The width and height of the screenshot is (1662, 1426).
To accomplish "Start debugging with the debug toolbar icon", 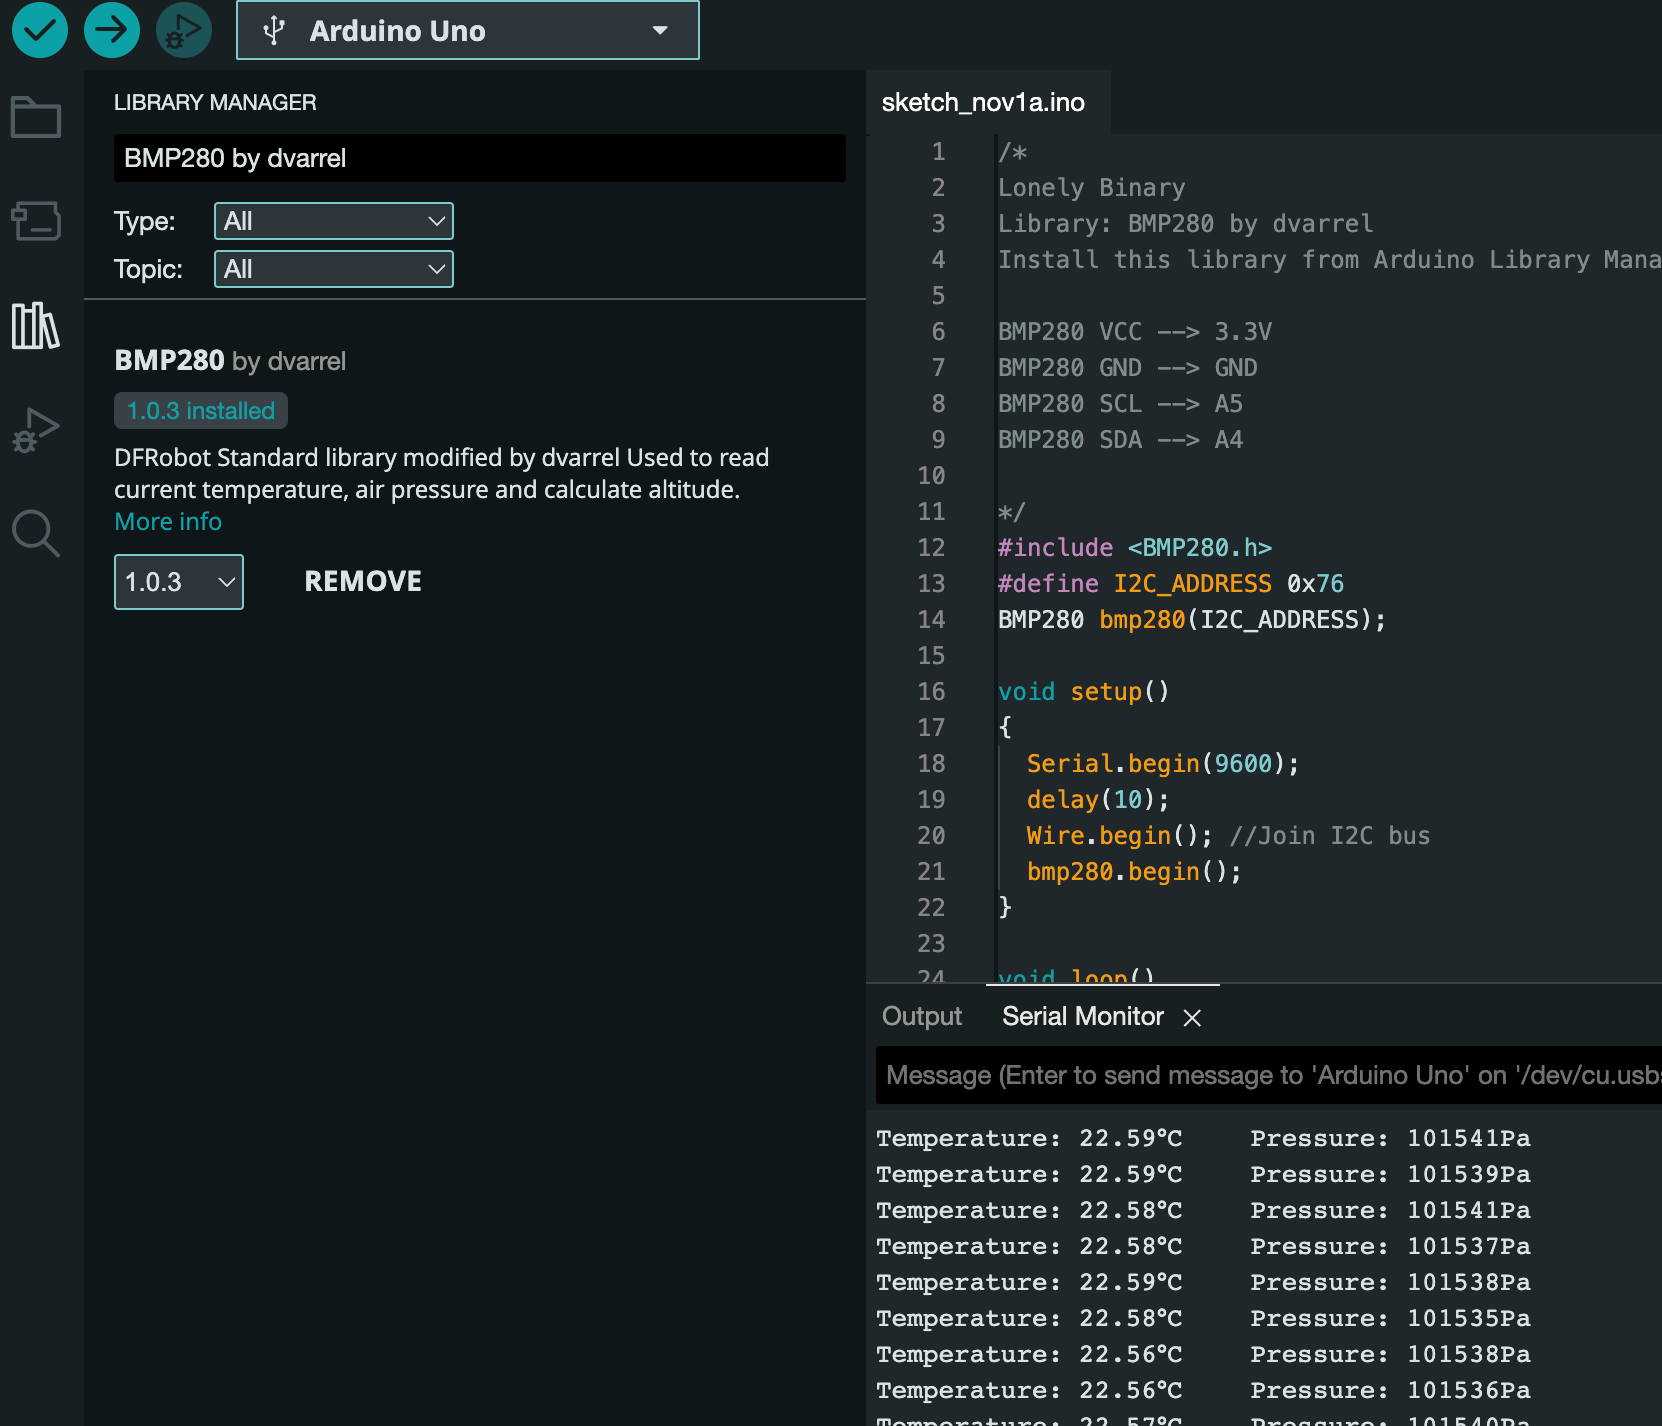I will (x=184, y=30).
